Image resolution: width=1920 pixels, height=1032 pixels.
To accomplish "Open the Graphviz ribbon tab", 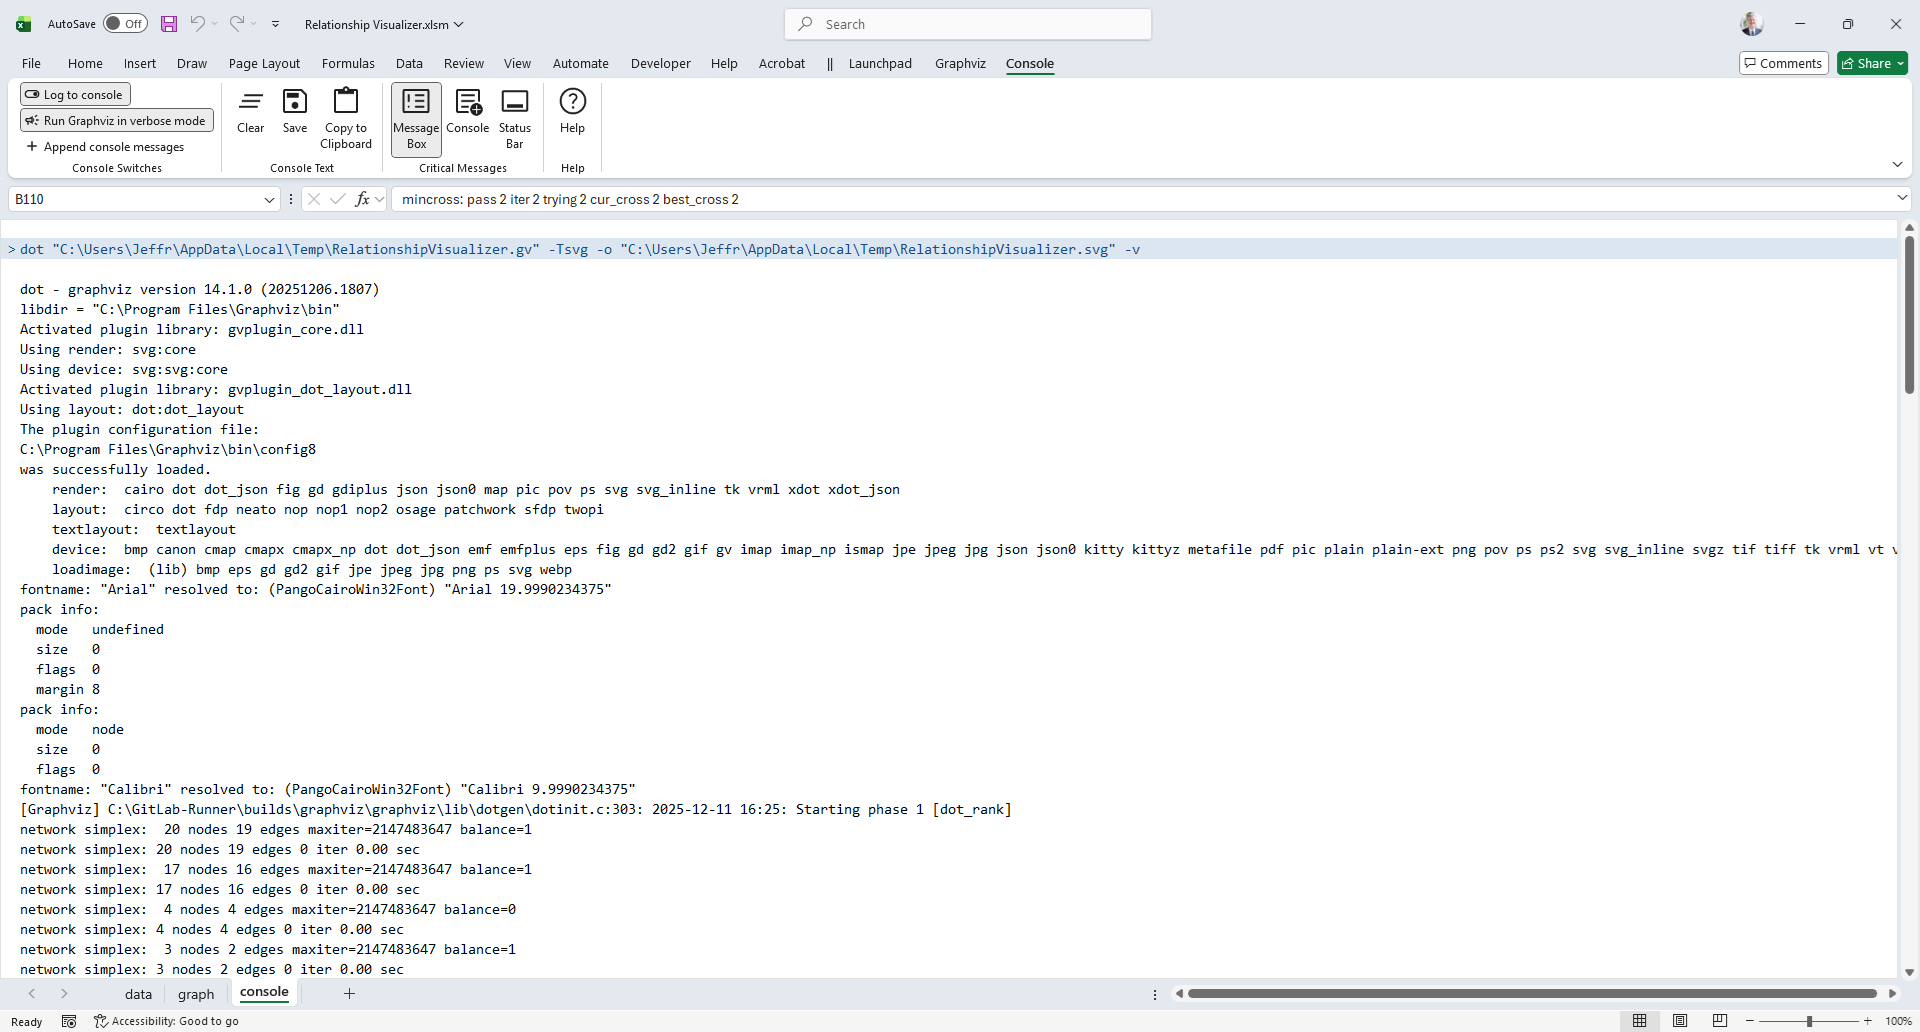I will click(x=960, y=64).
